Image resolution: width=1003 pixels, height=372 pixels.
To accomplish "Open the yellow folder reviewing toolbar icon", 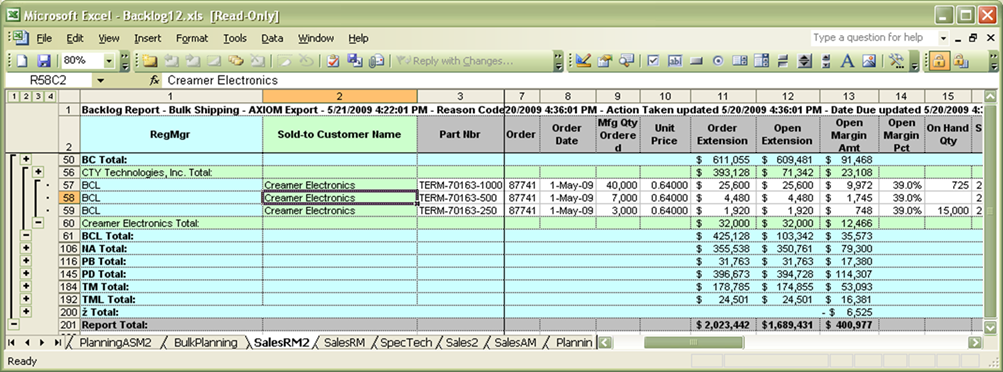I will (x=150, y=61).
